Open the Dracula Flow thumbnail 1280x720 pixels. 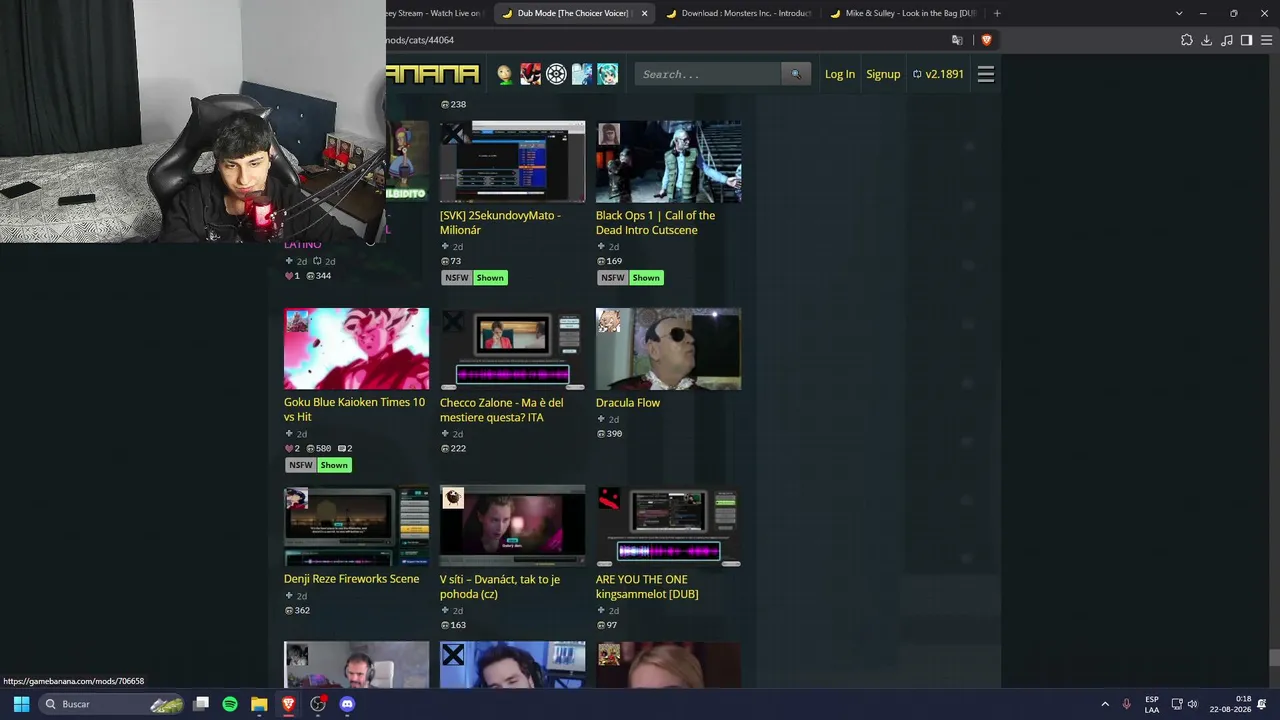tap(669, 349)
